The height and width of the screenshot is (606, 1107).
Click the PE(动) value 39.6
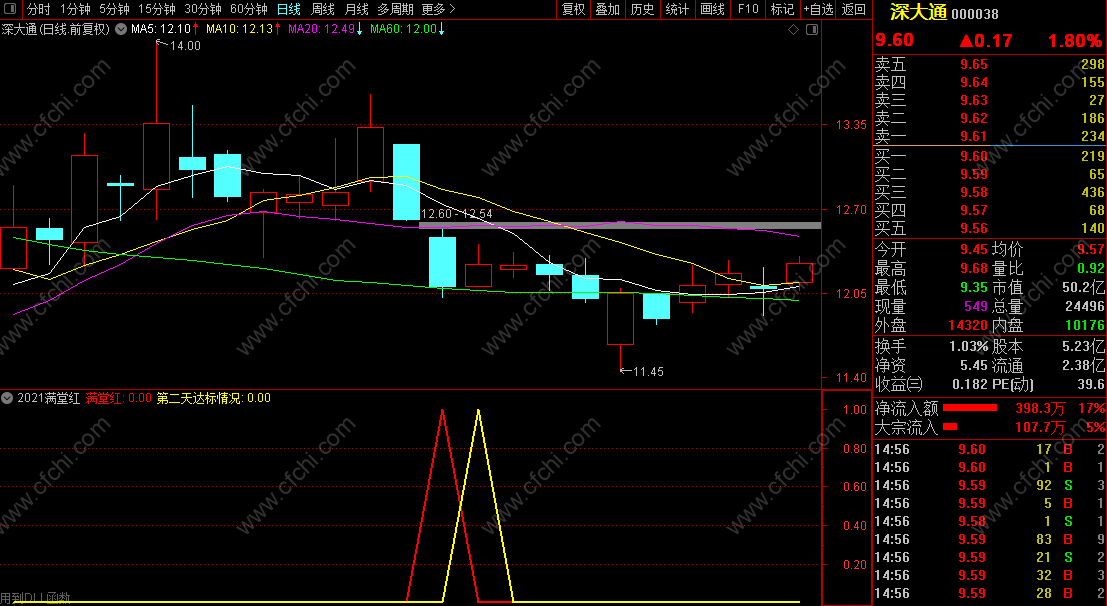pyautogui.click(x=1091, y=385)
